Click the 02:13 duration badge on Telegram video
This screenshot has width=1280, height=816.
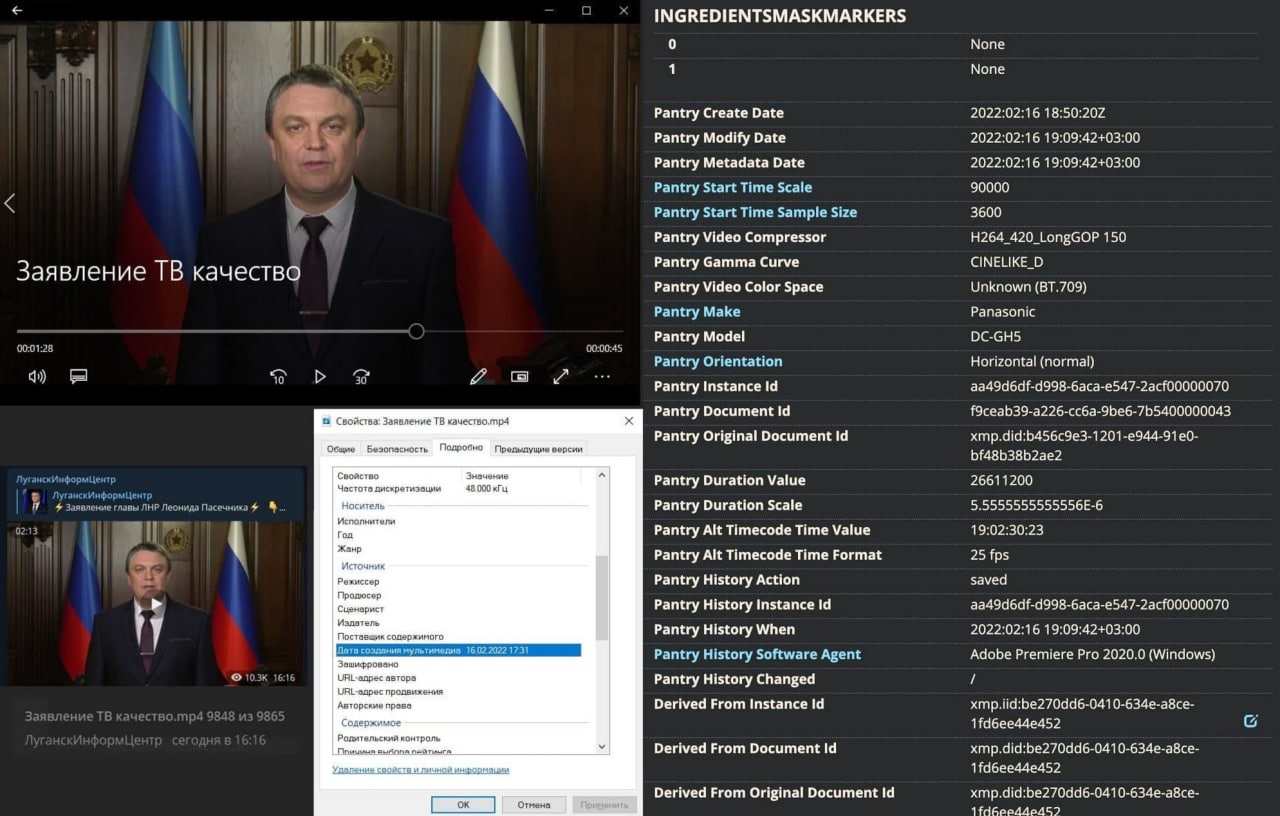coord(27,531)
